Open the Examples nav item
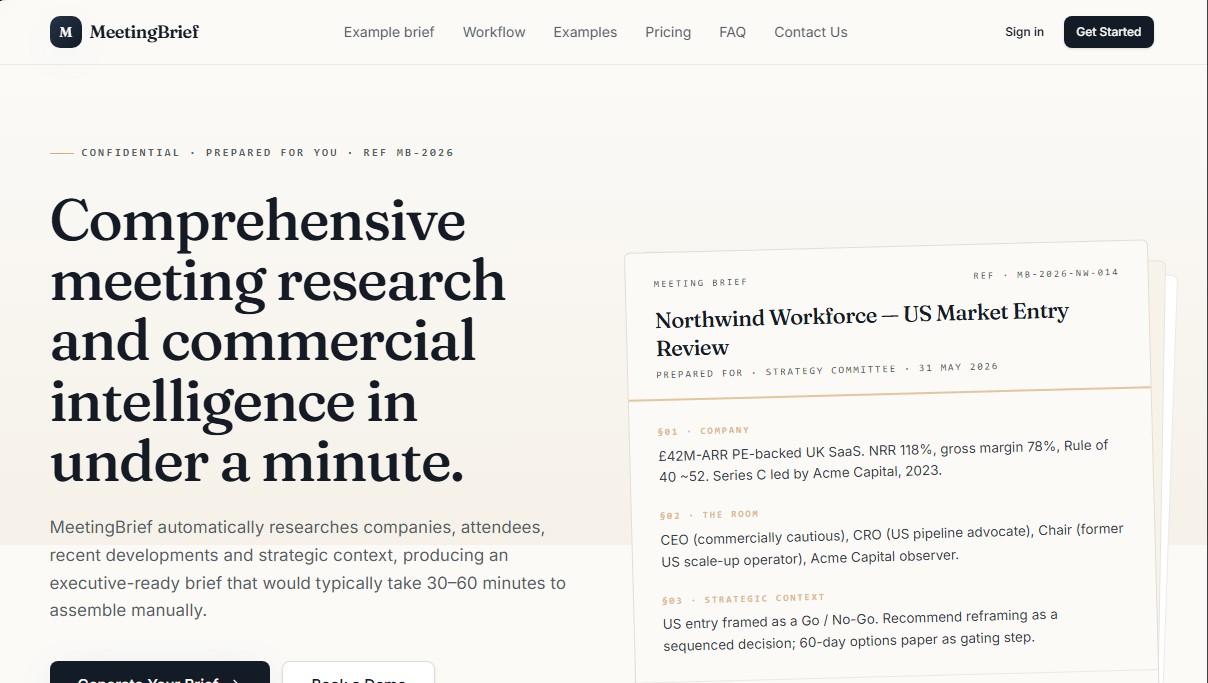The image size is (1208, 683). [585, 32]
